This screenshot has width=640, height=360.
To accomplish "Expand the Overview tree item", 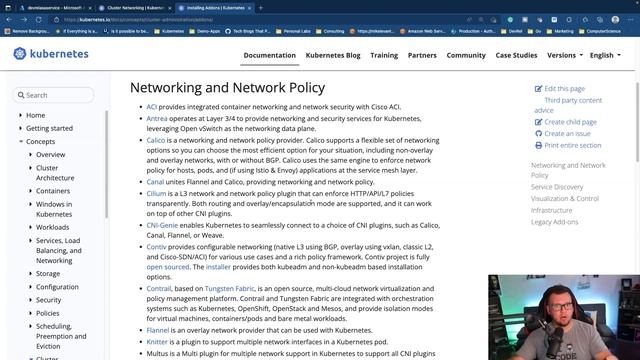I will [30, 155].
